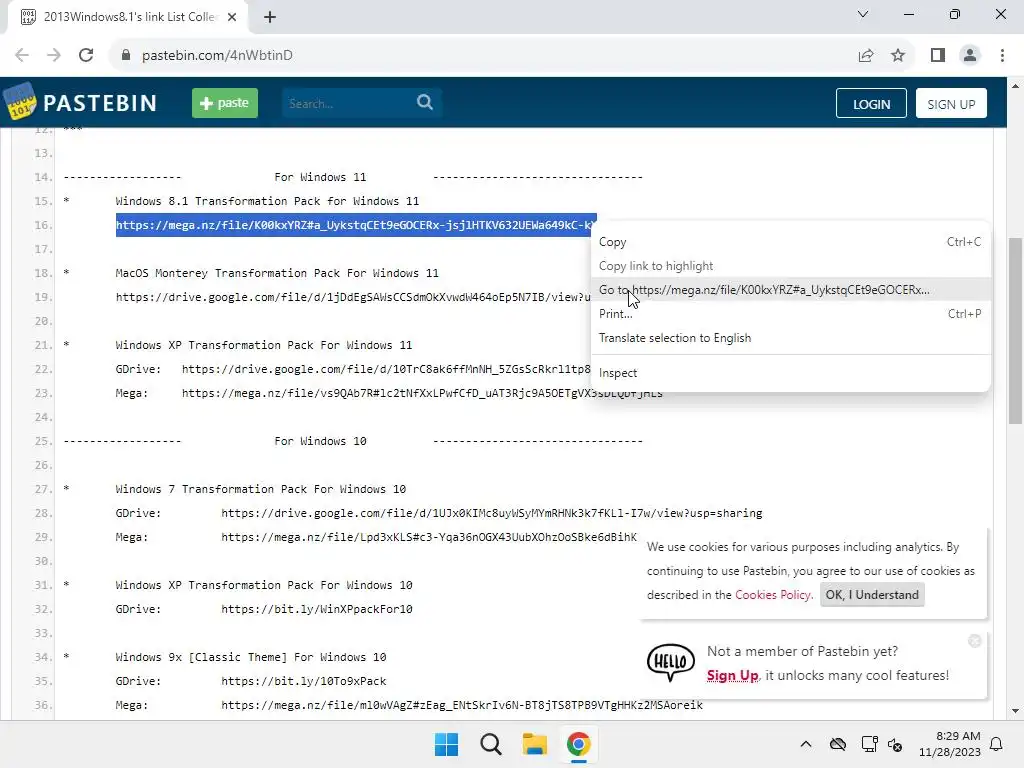Screen dimensions: 1024x768
Task: Click the line 36 mega.nz URL
Action: coord(462,705)
